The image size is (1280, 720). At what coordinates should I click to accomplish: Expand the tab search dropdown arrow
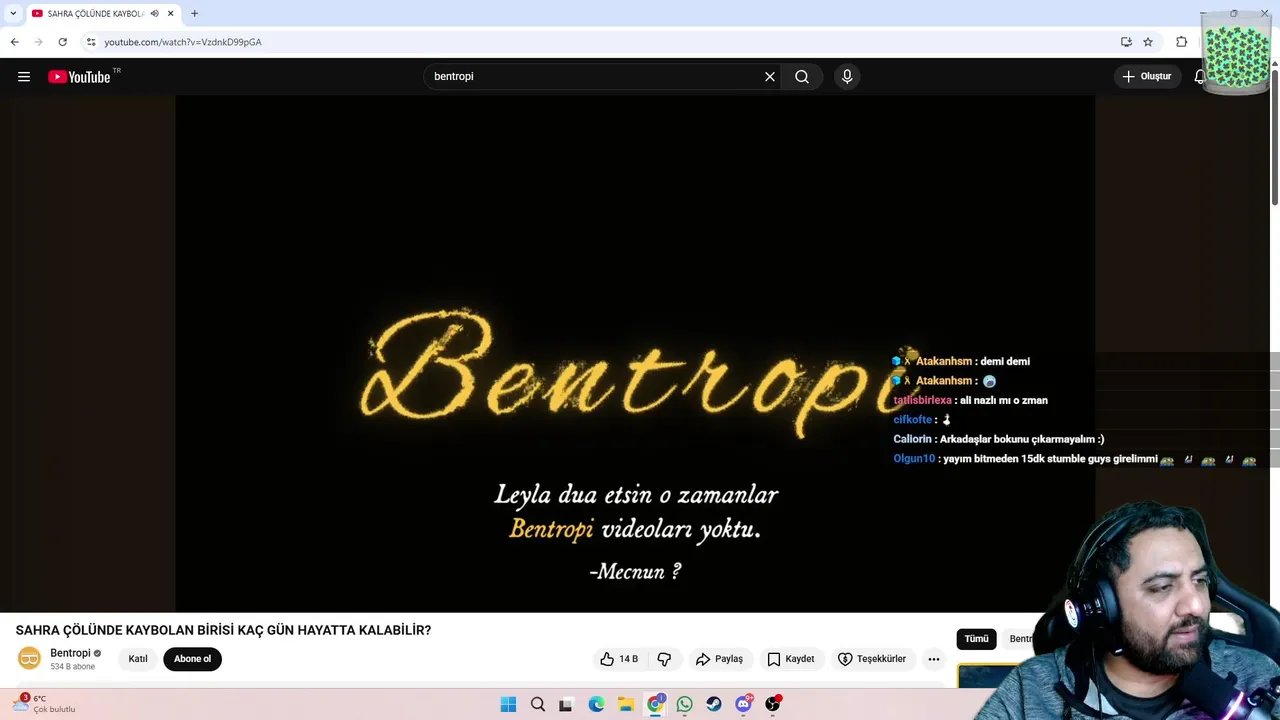(x=13, y=13)
